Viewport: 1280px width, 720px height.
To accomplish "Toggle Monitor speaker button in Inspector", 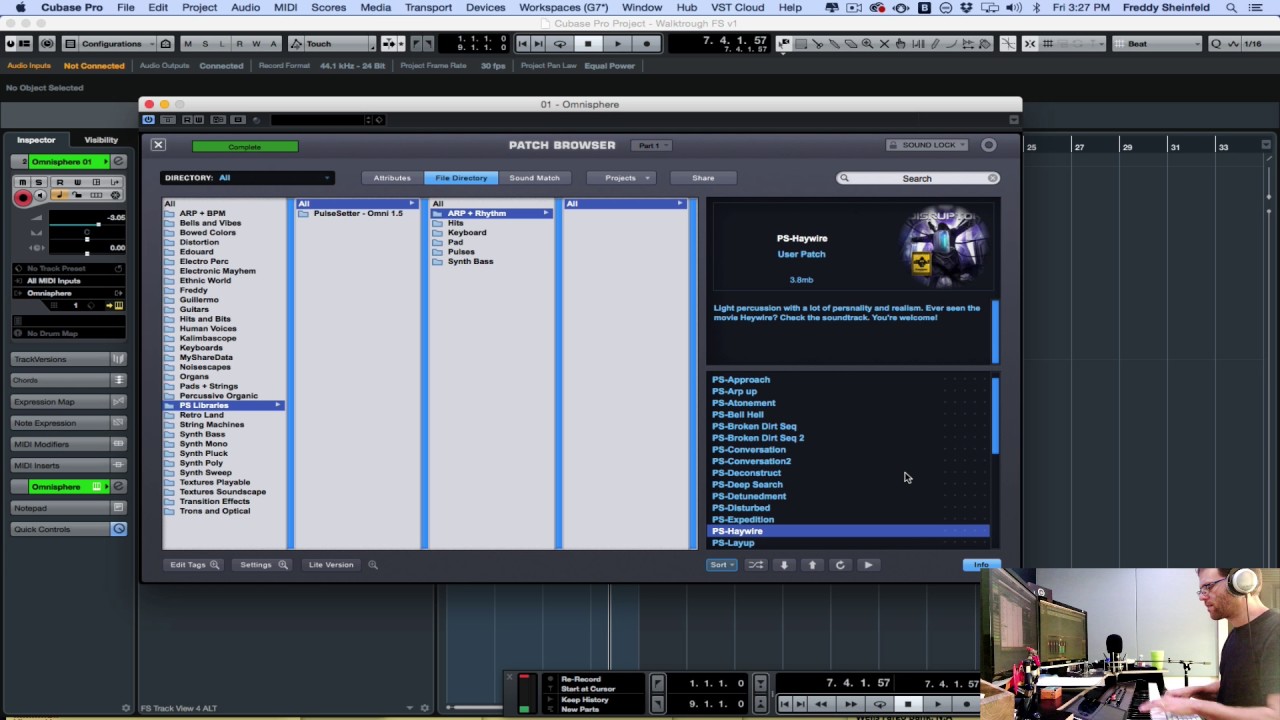I will pos(40,196).
